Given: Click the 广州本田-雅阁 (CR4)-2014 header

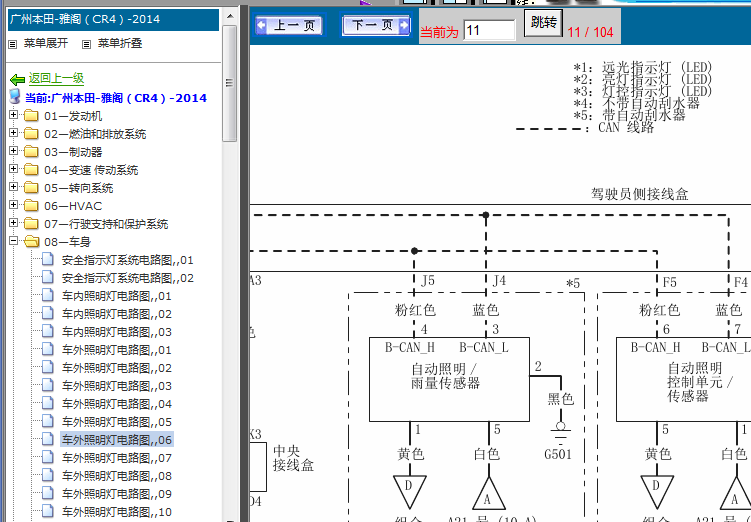Looking at the screenshot, I should pos(114,20).
